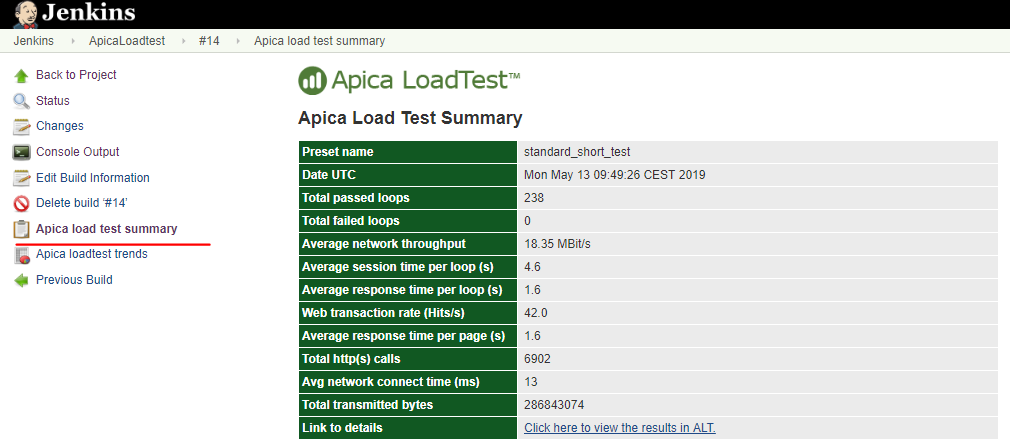
Task: Open the Status page link
Action: coord(53,101)
